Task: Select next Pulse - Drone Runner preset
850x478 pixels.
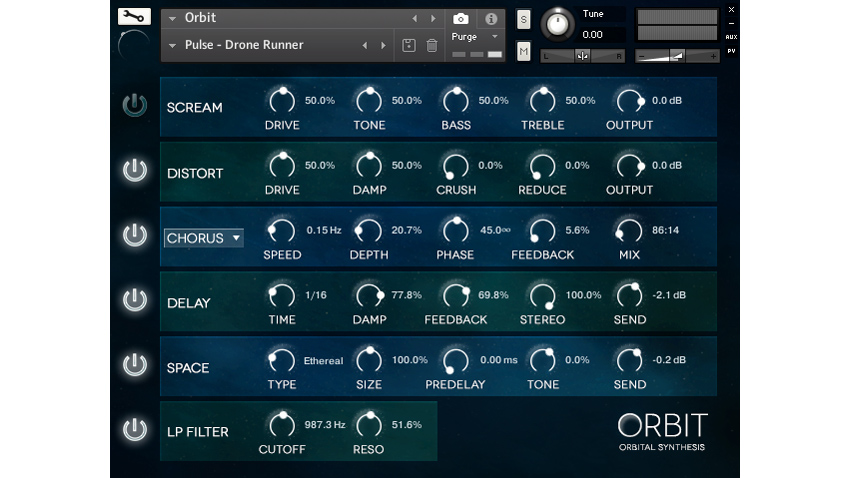Action: pos(383,46)
